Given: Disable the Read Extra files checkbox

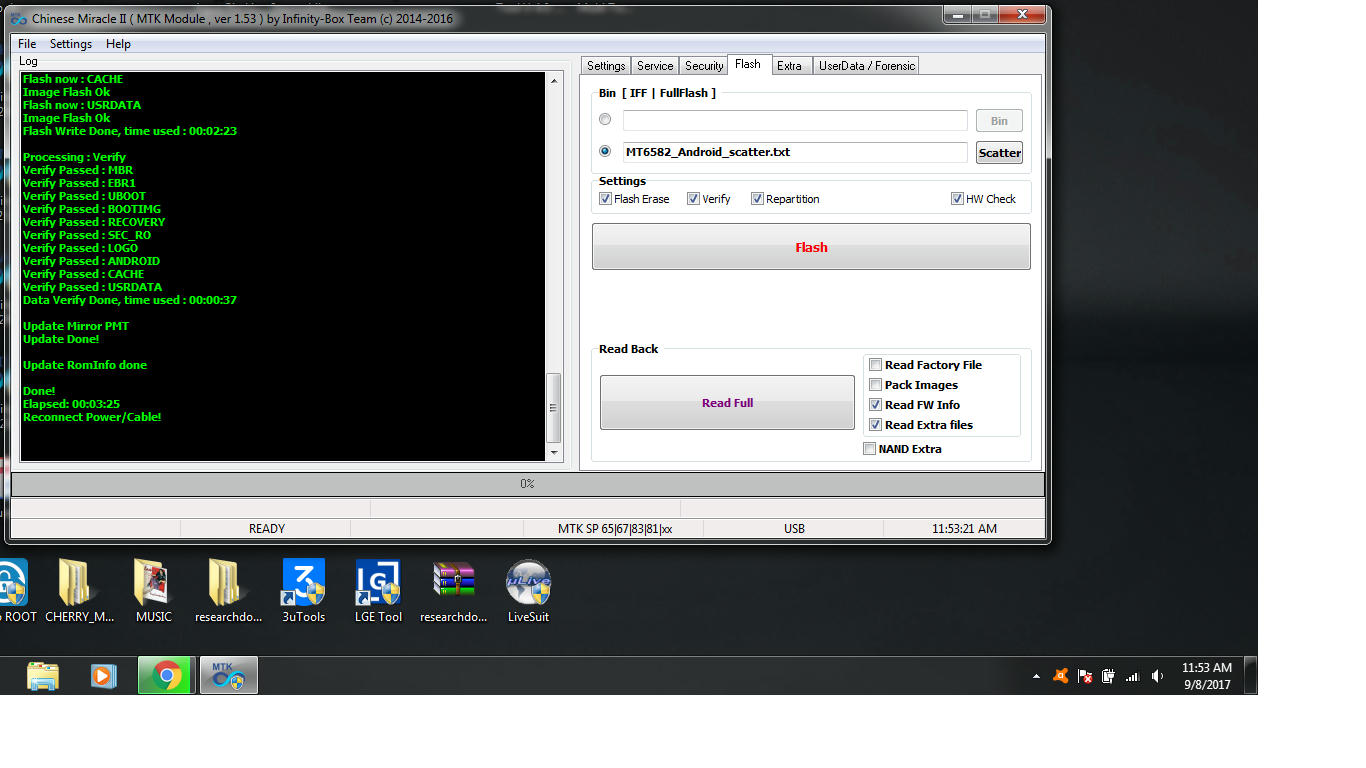Looking at the screenshot, I should [x=876, y=425].
